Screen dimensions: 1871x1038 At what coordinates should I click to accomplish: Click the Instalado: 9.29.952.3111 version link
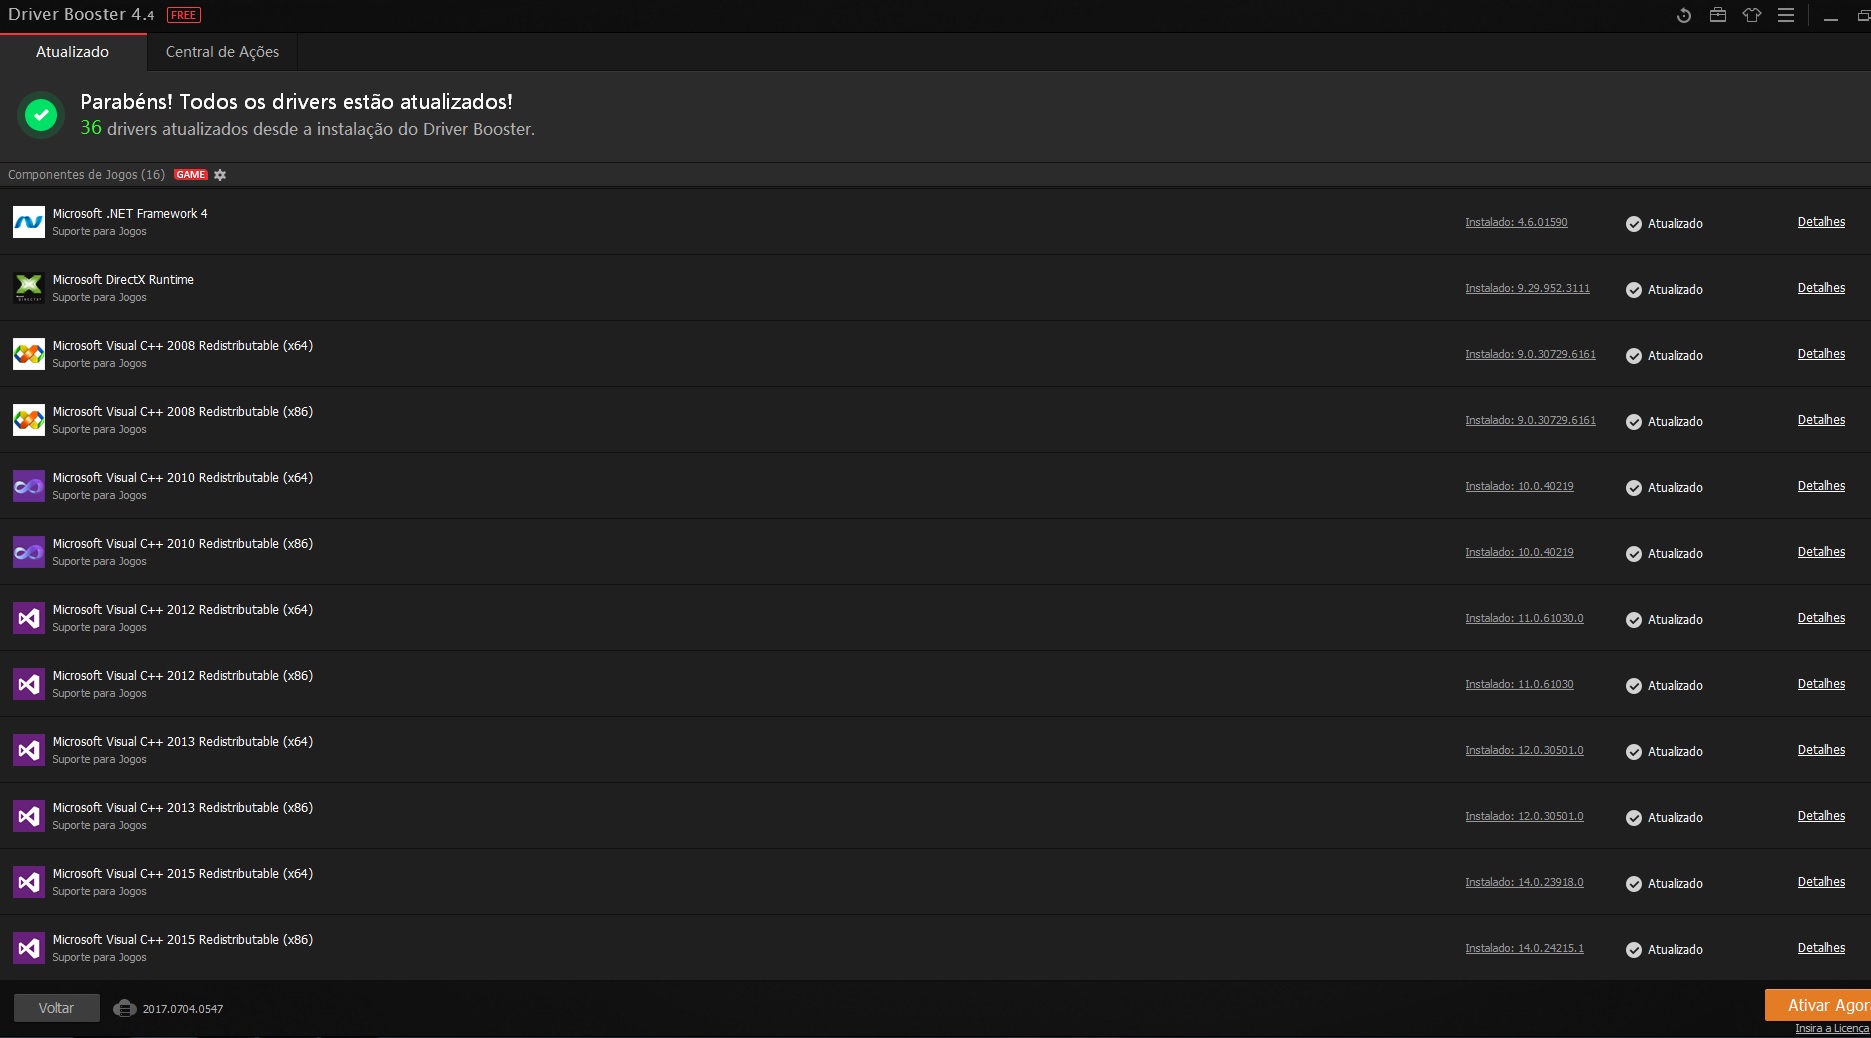click(1527, 288)
